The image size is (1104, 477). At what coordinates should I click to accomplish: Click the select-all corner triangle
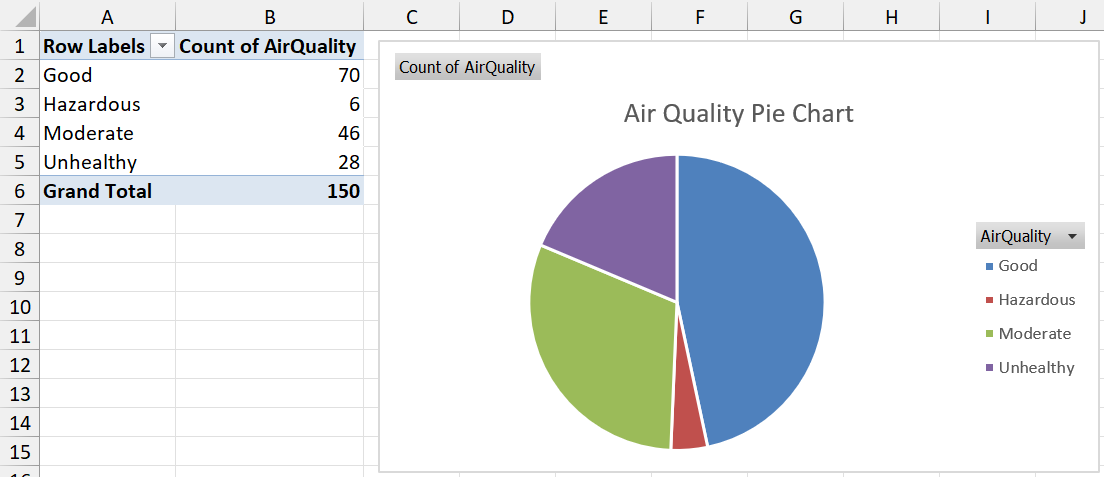coord(20,16)
